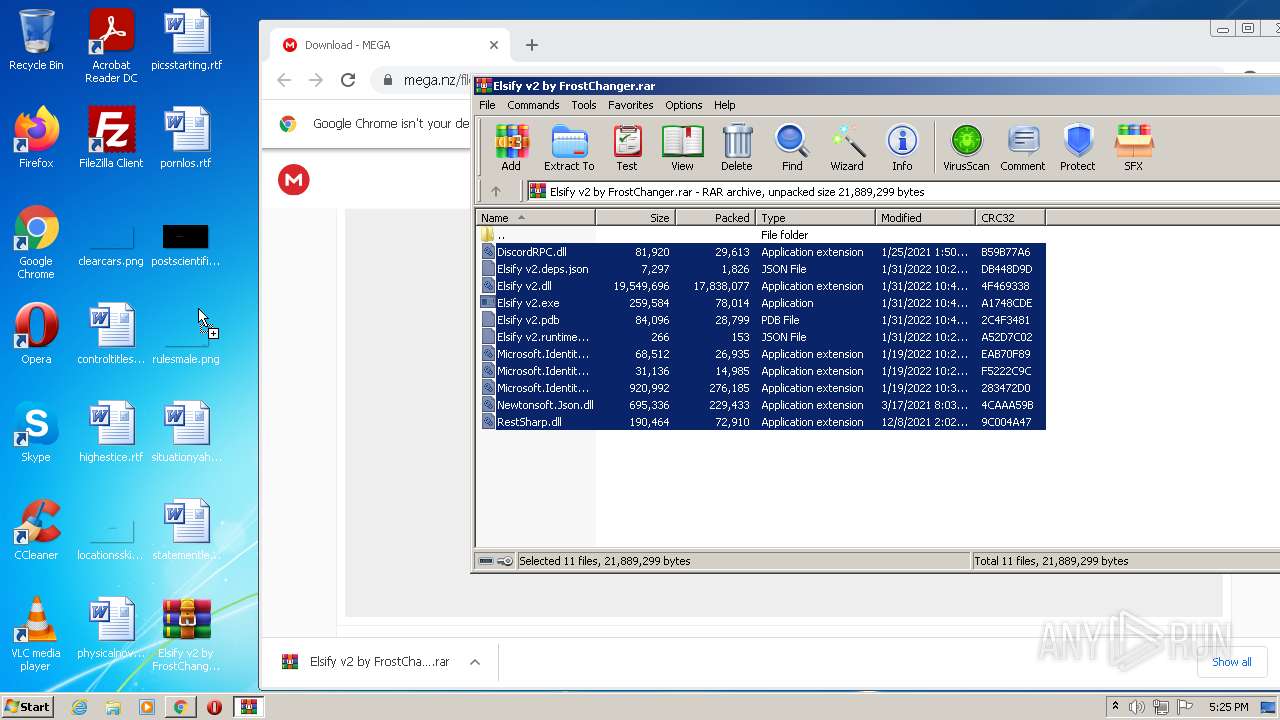Open the Info toolbar icon
Image resolution: width=1280 pixels, height=720 pixels.
click(902, 148)
